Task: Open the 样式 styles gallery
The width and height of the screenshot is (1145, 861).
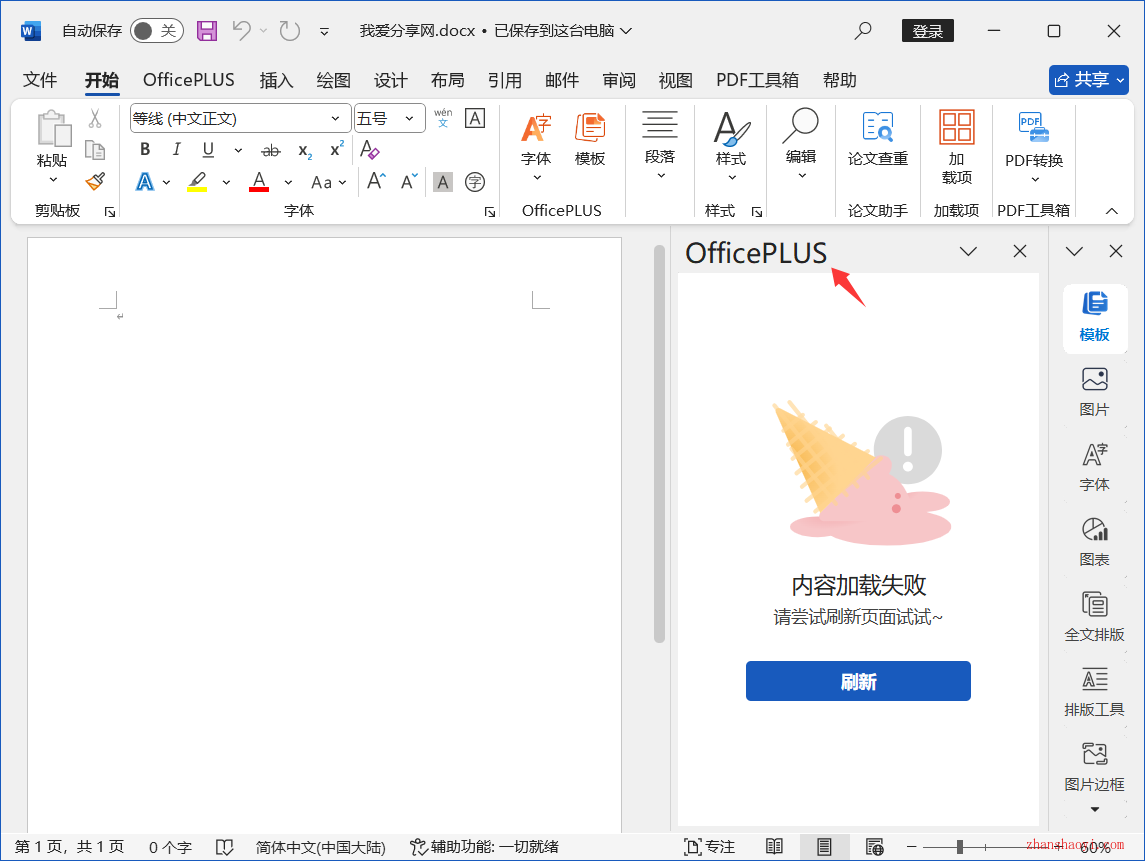Action: click(x=731, y=146)
